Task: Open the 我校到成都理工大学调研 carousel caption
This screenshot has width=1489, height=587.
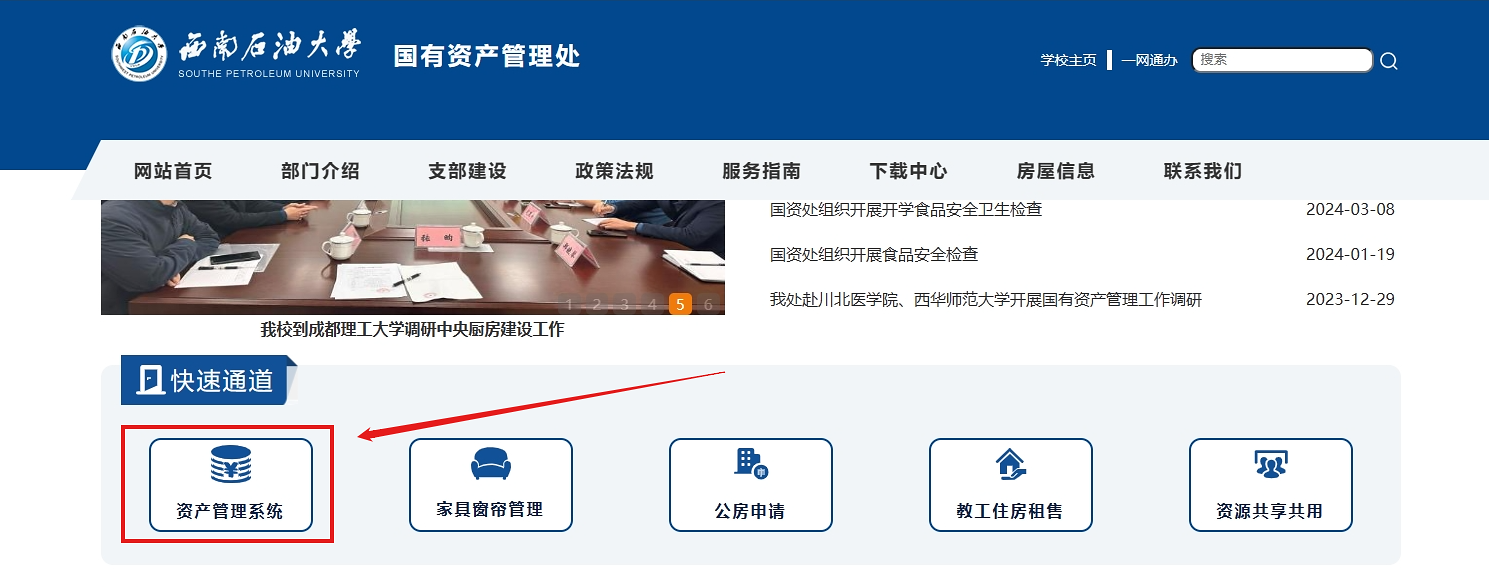Action: click(412, 329)
